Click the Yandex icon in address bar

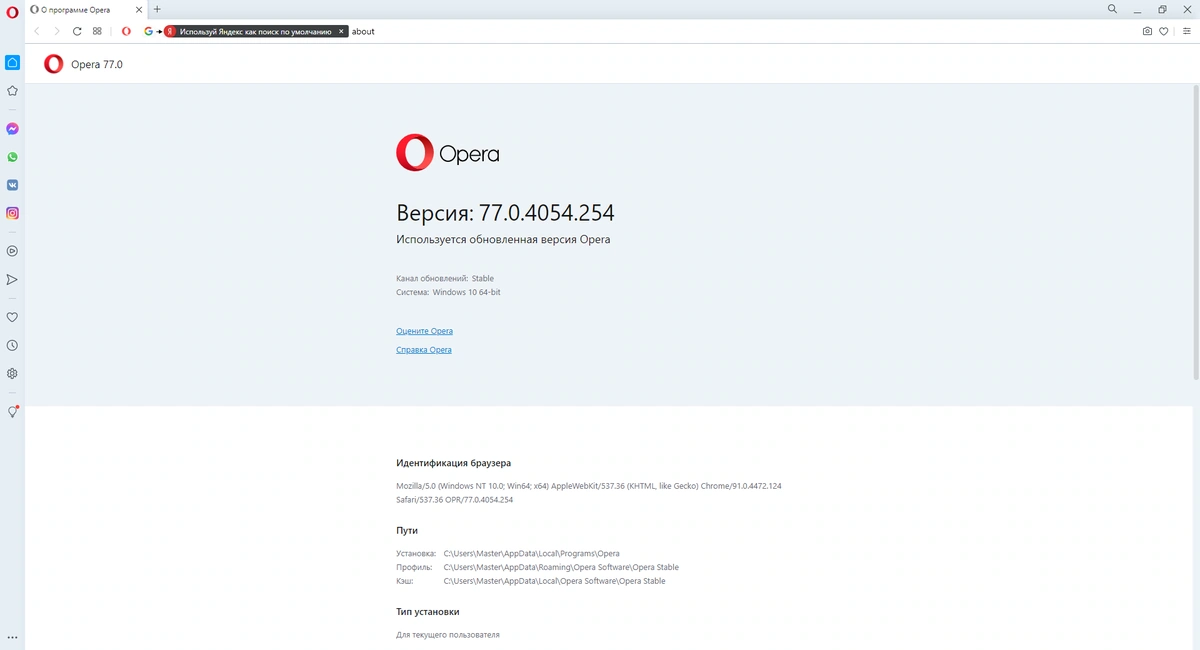point(170,31)
